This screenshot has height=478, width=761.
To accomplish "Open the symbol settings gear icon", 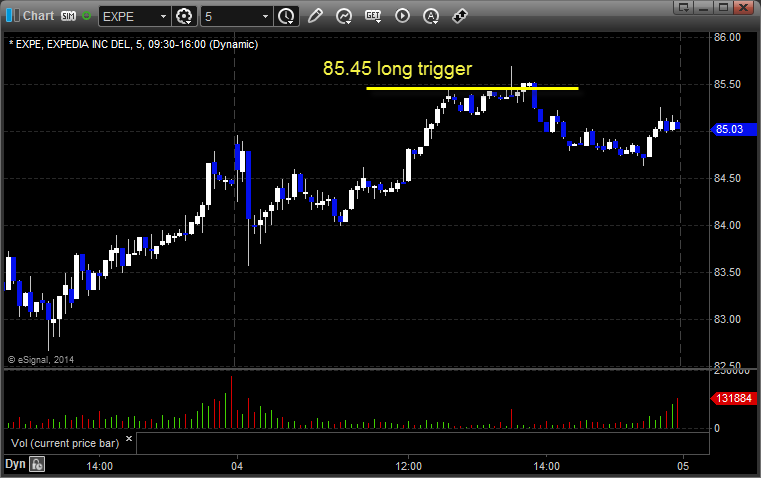I will [x=184, y=16].
